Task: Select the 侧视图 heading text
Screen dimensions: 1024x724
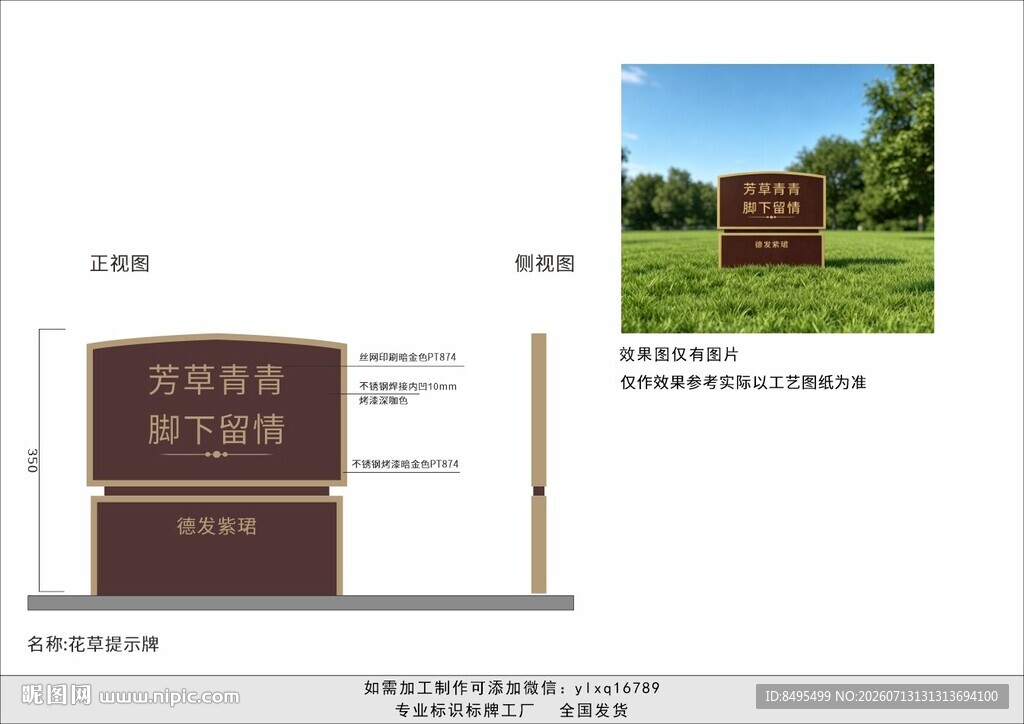Action: click(545, 264)
